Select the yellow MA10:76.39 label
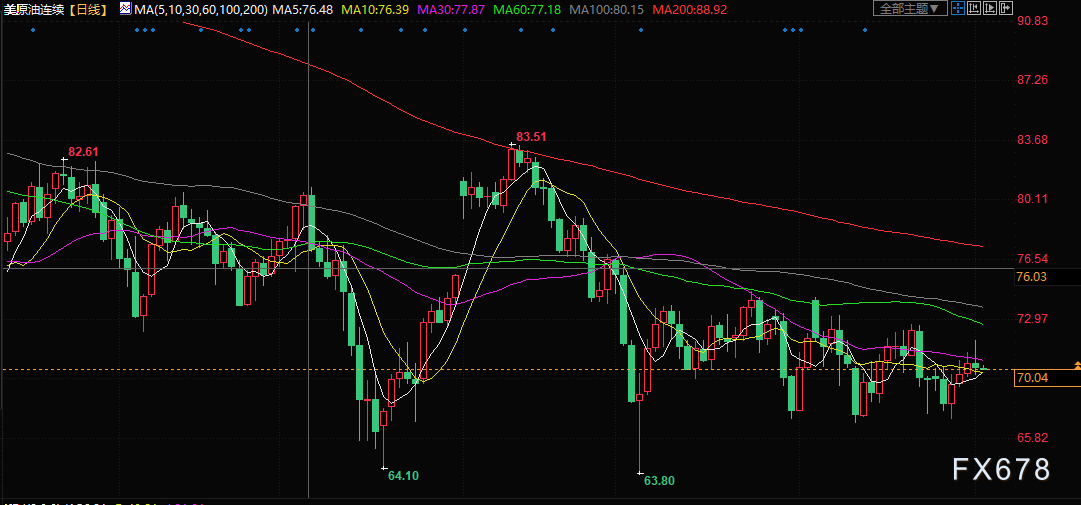Image resolution: width=1081 pixels, height=505 pixels. point(375,9)
